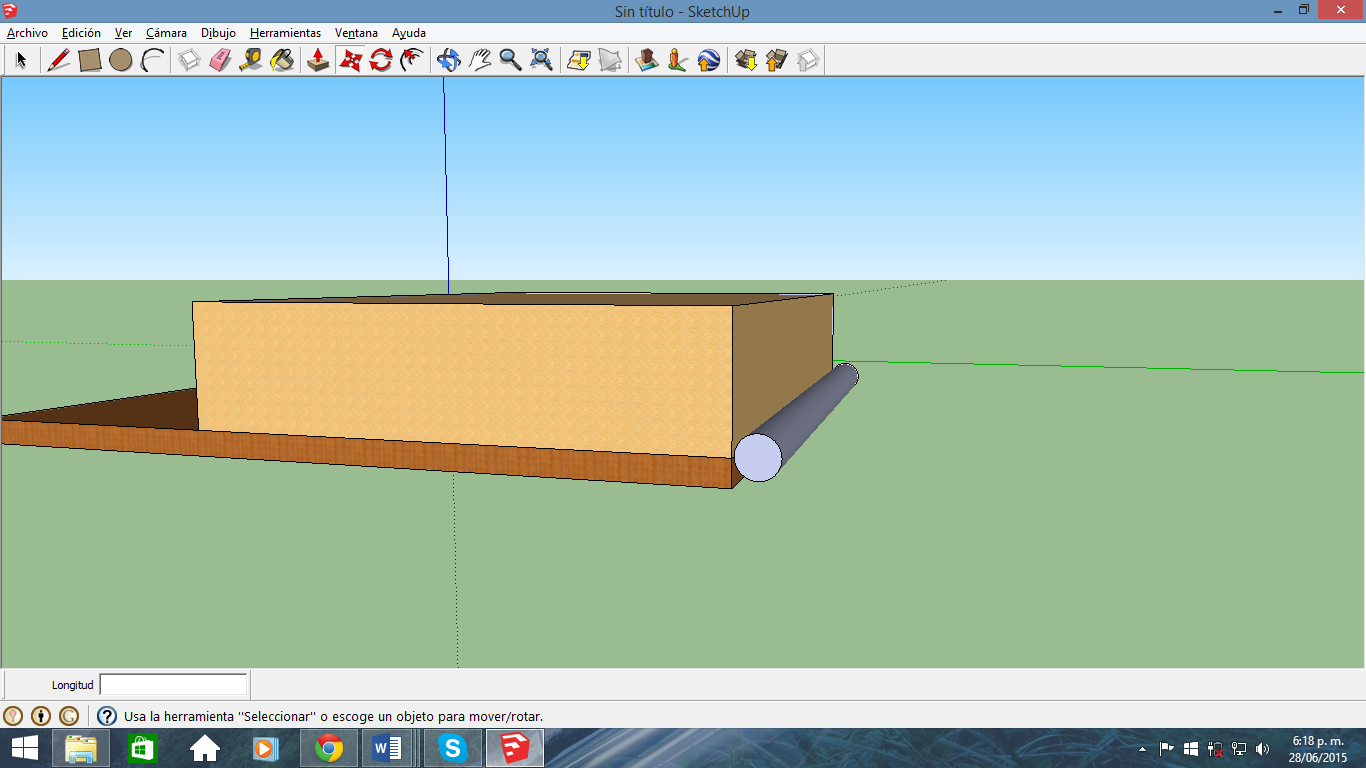
Task: Click the geo-location status bar icon
Action: pos(13,716)
